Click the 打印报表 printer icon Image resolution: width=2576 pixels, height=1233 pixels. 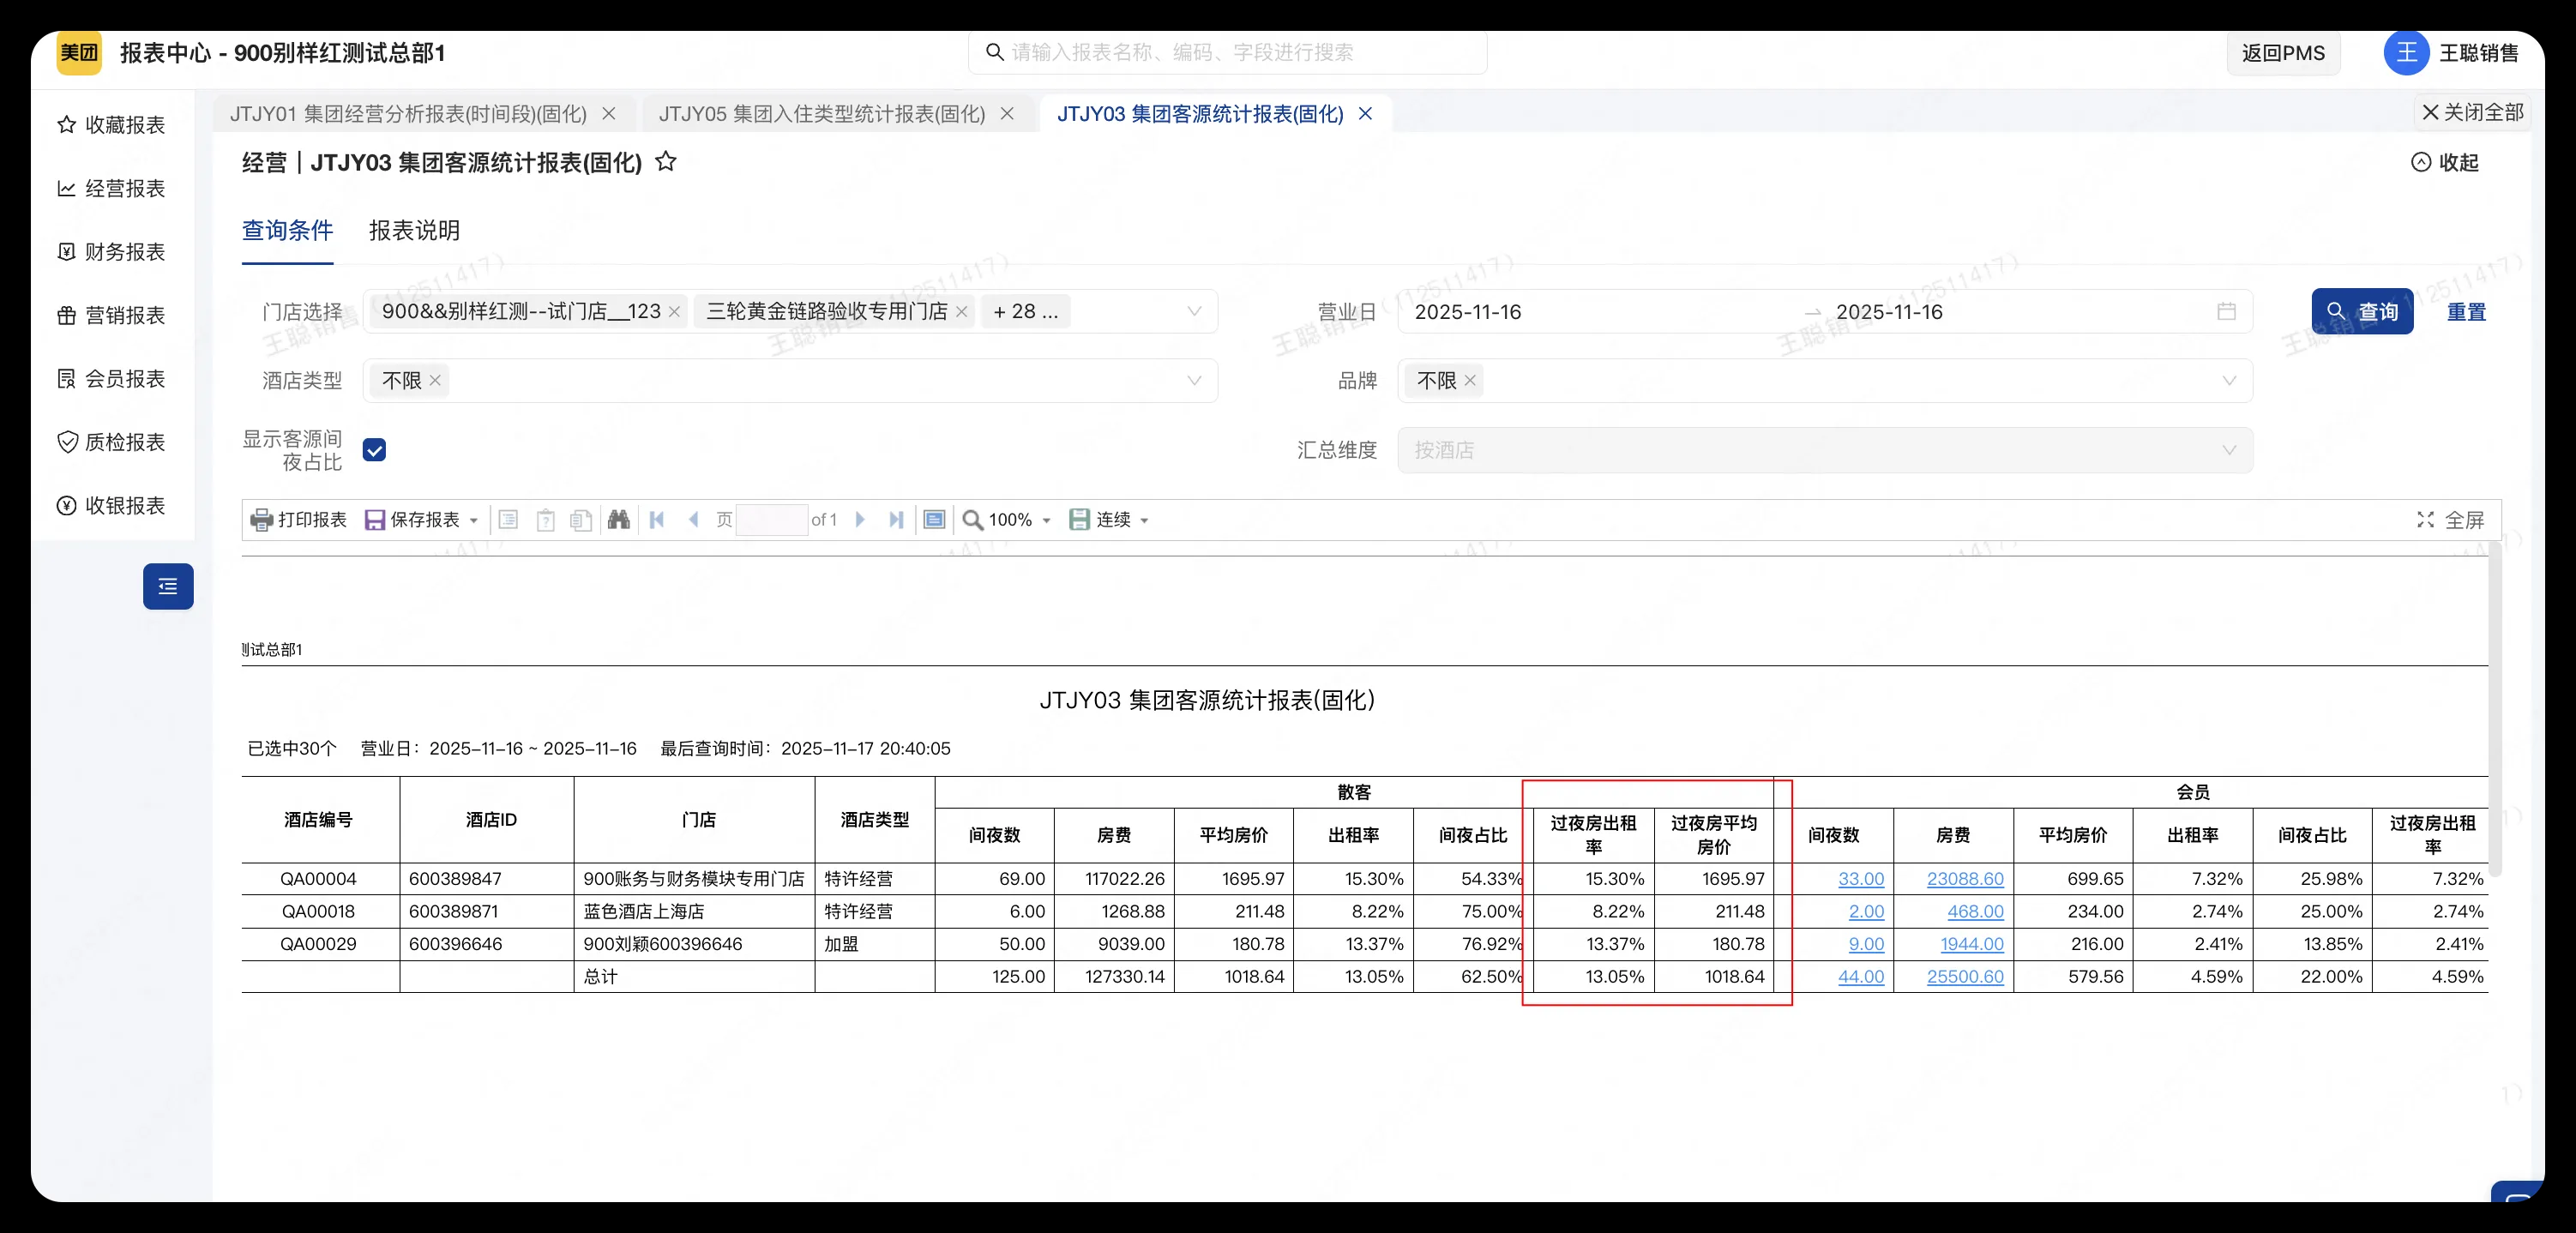click(261, 519)
